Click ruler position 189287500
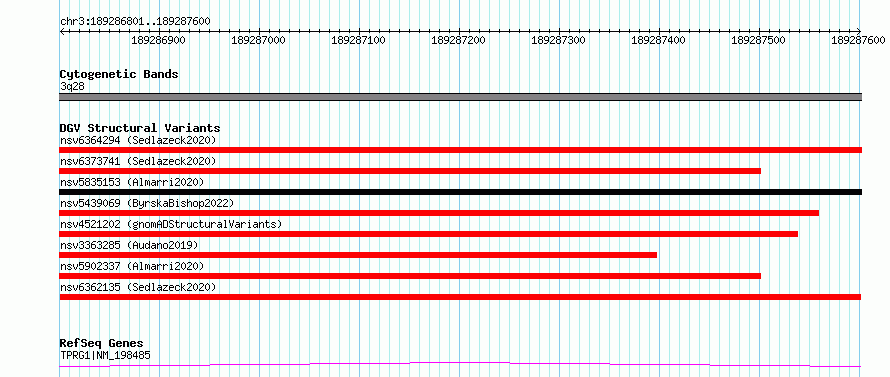 click(758, 40)
